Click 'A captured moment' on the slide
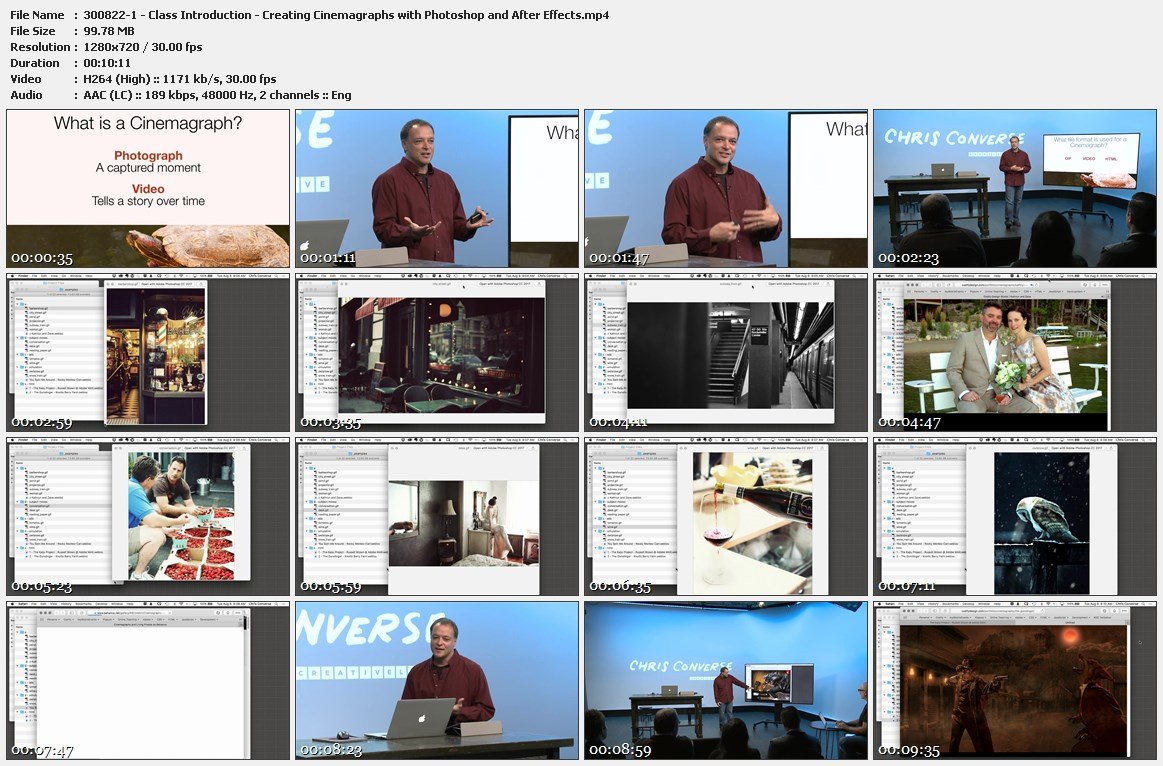The width and height of the screenshot is (1163, 766). pos(148,168)
